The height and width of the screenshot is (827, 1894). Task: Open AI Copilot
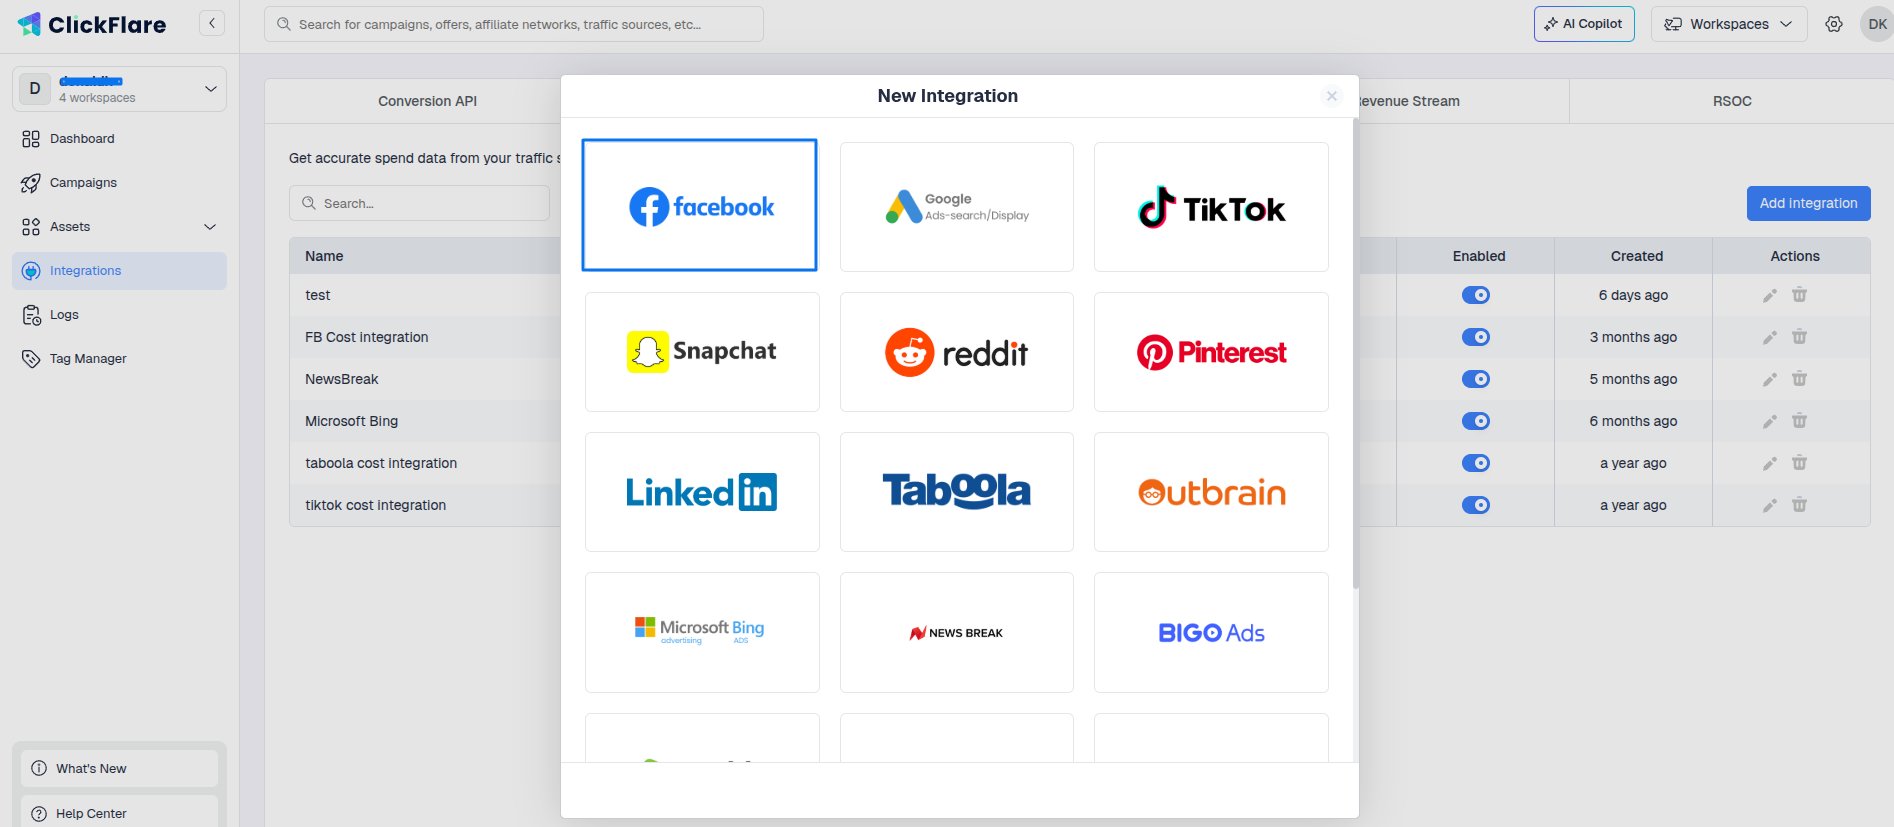(1584, 24)
